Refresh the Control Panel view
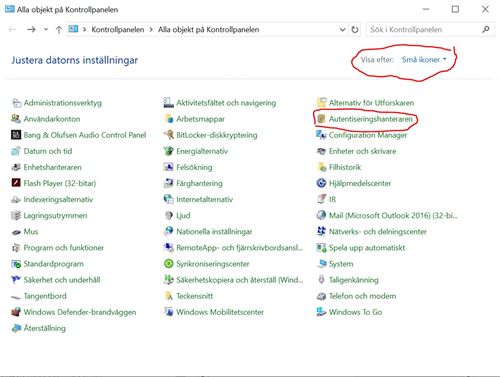 pos(355,30)
